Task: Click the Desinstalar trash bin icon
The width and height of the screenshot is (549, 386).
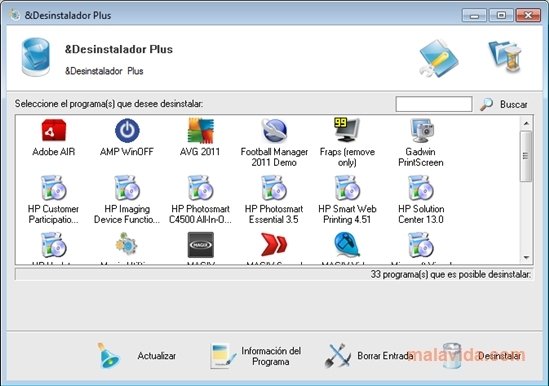Action: click(x=452, y=356)
